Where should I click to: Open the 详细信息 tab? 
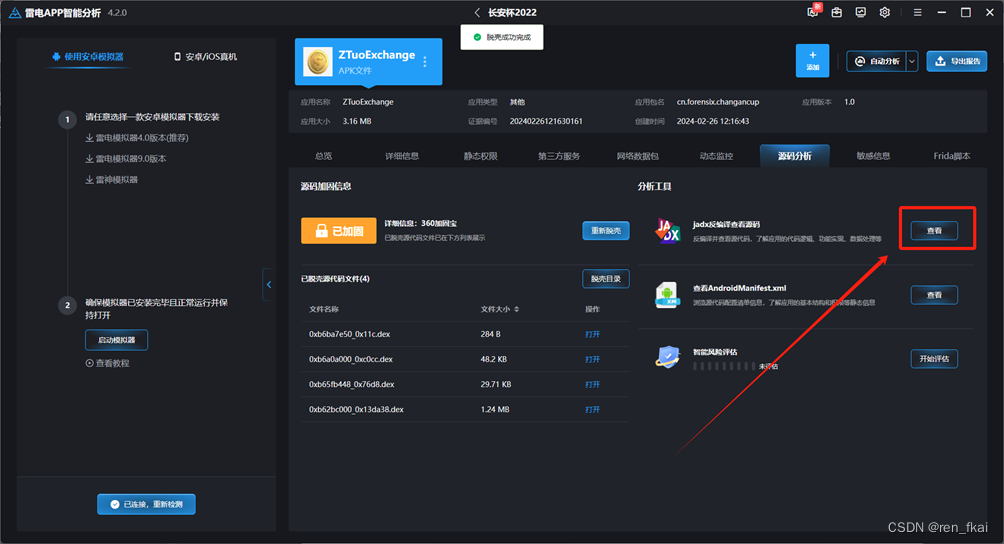402,156
